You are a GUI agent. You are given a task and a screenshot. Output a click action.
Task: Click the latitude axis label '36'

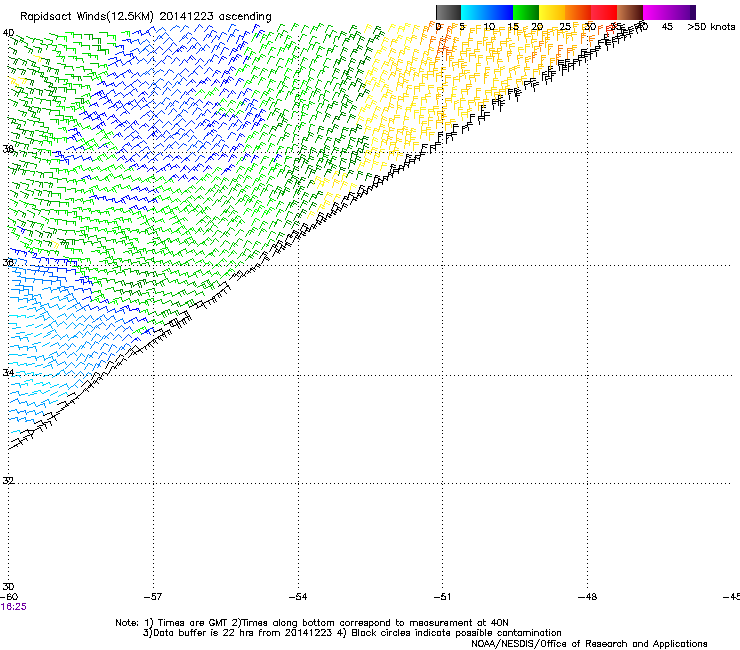pyautogui.click(x=8, y=262)
